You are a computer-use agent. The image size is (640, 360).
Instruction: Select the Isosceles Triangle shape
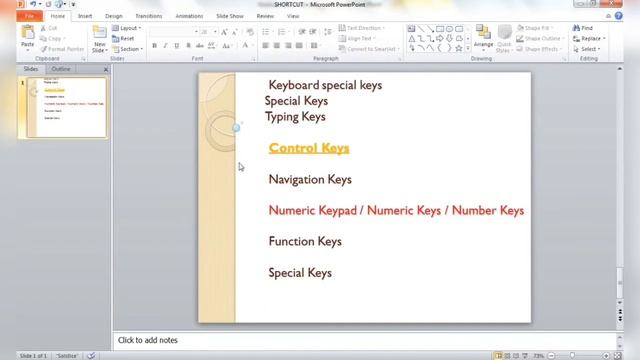[411, 39]
